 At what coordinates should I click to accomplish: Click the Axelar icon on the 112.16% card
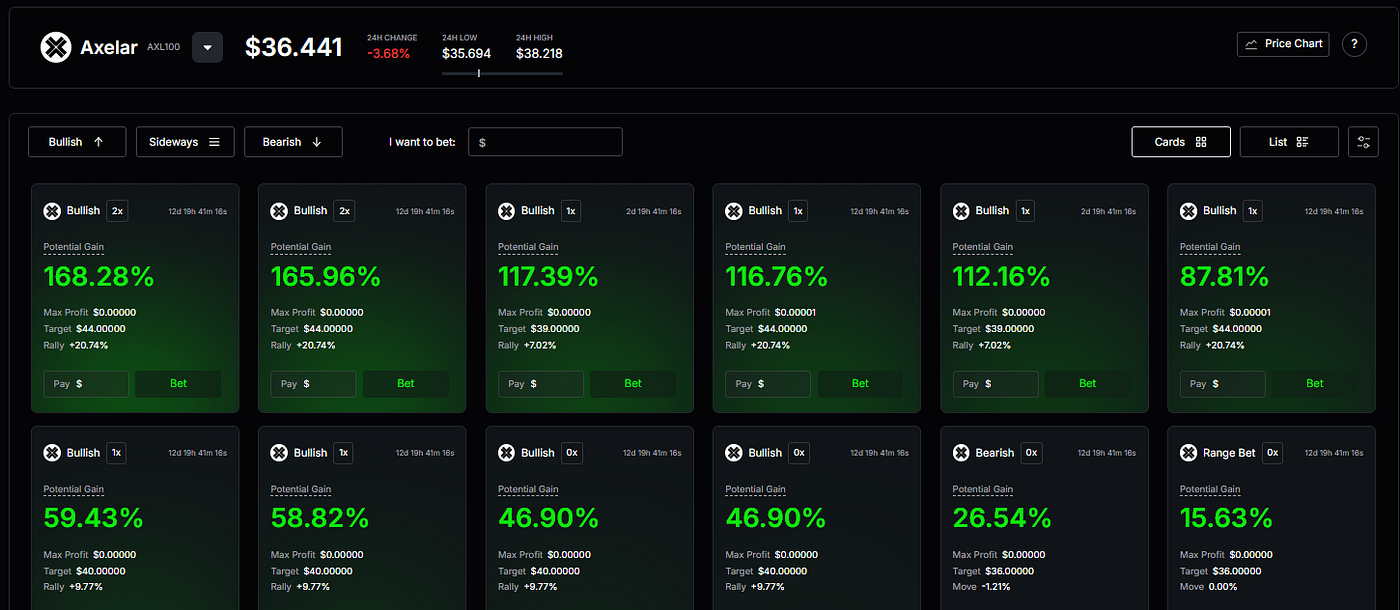tap(961, 211)
